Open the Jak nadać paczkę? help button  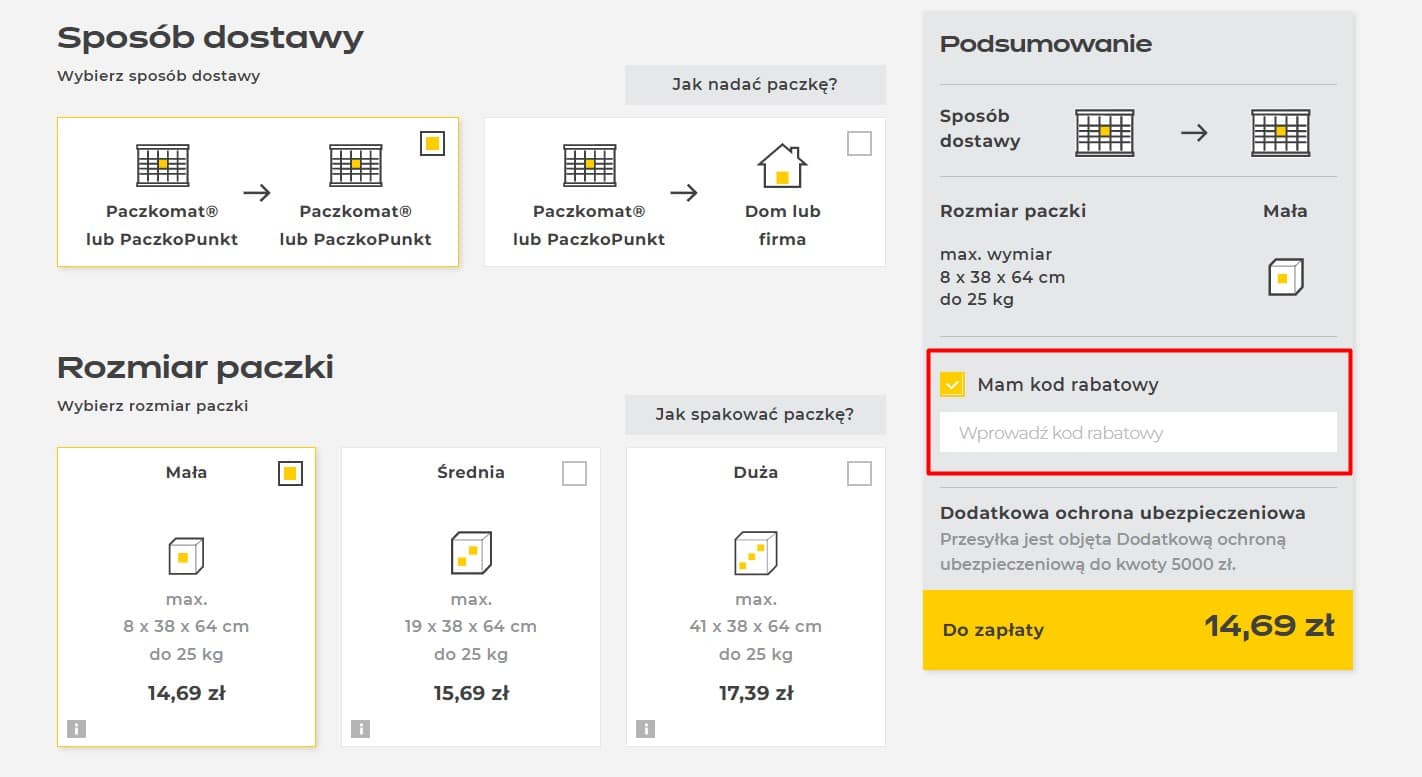[x=754, y=84]
